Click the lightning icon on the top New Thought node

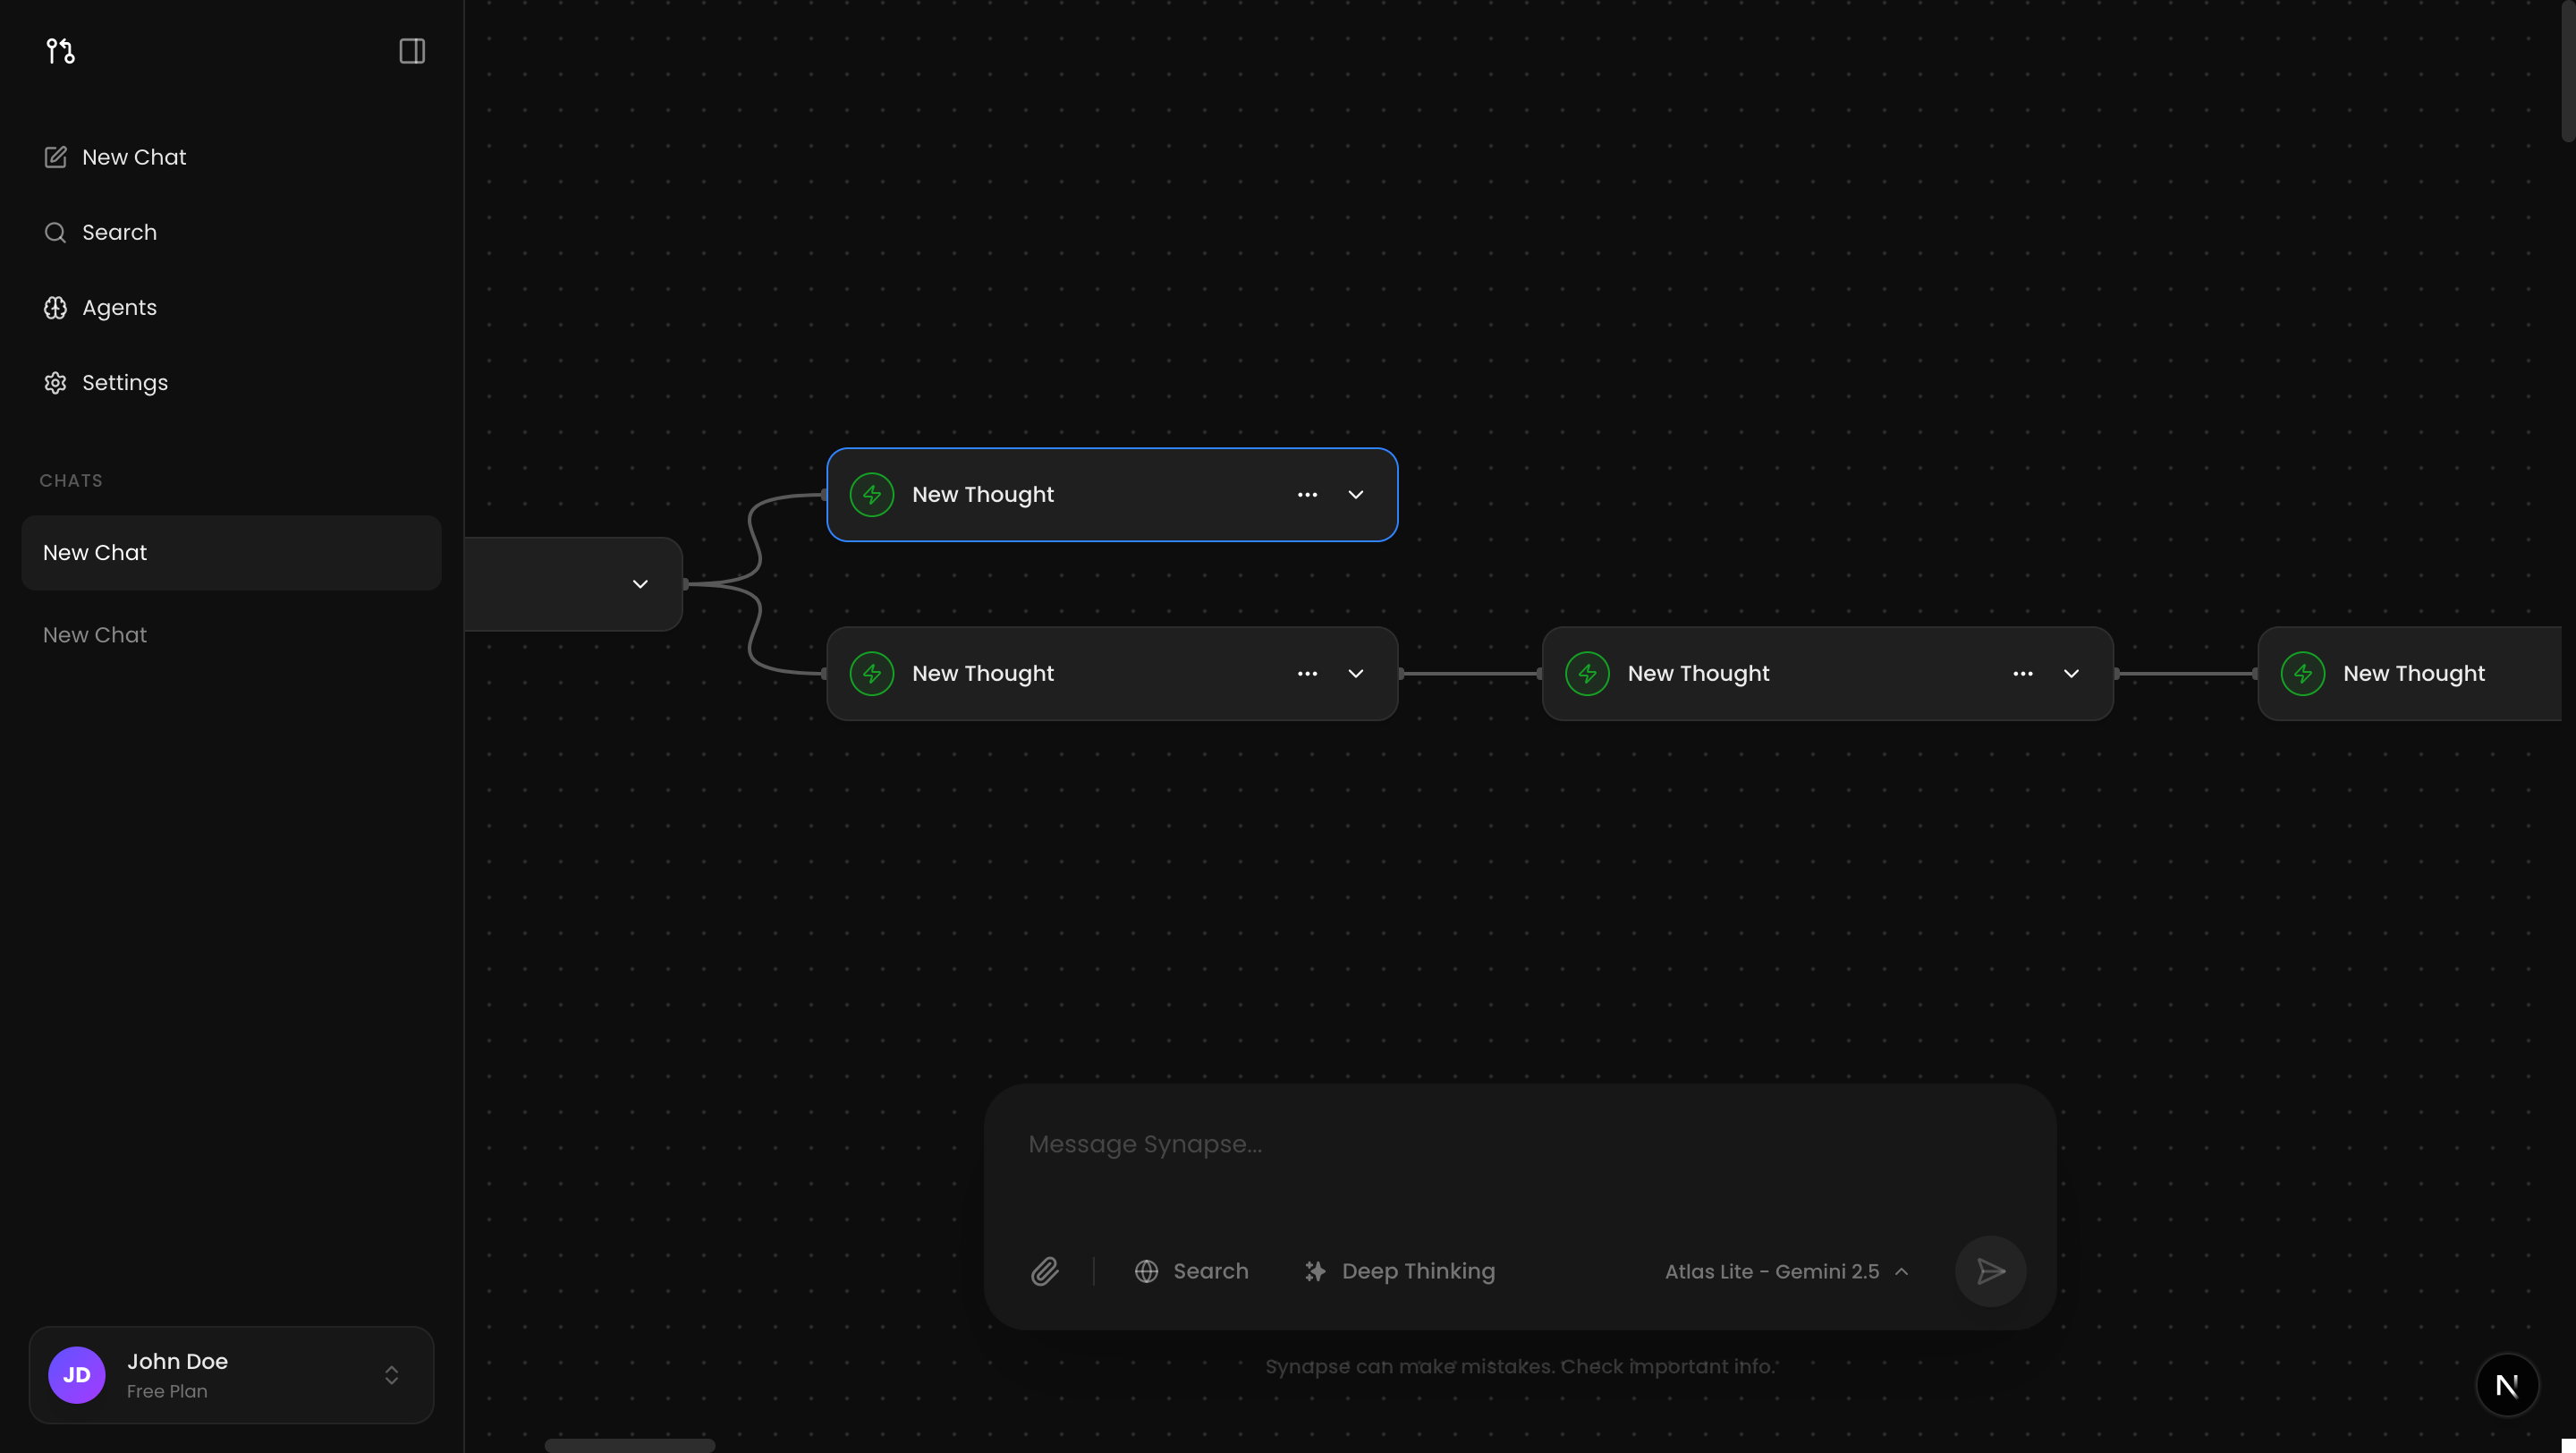pos(871,494)
